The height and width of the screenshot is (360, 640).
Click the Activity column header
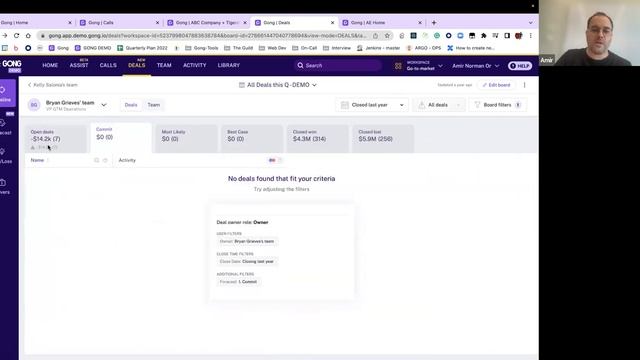(127, 160)
